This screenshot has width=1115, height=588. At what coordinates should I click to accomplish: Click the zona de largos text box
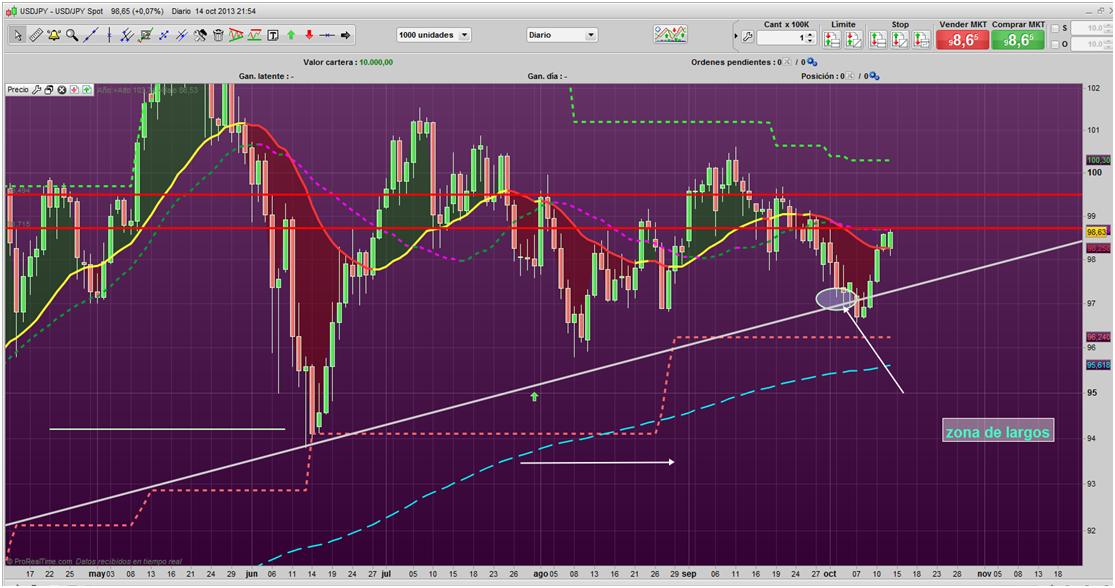pos(998,431)
